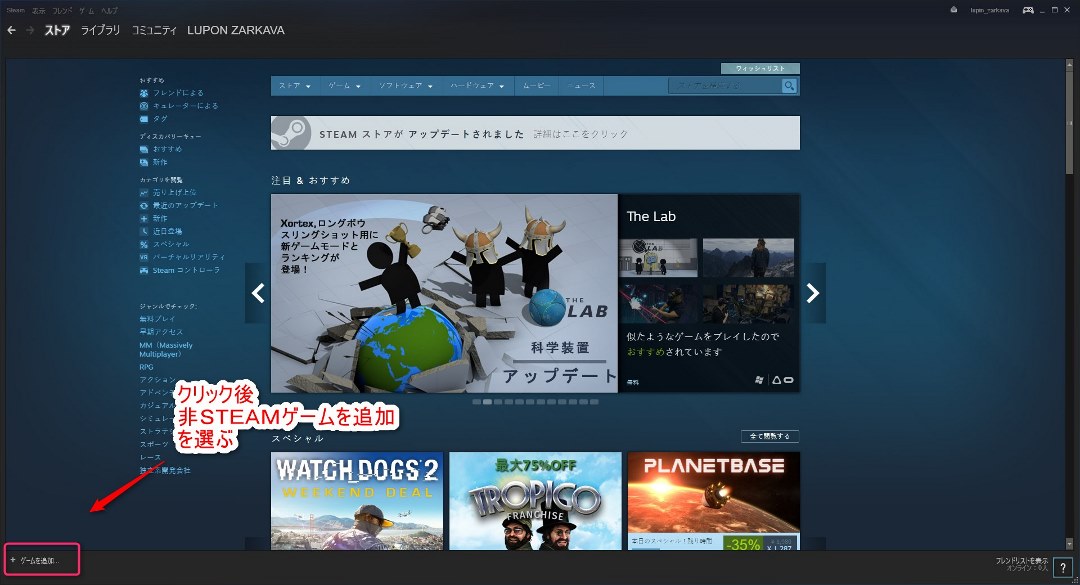Expand the ハードウェア dropdown
Image resolution: width=1080 pixels, height=585 pixels.
477,85
